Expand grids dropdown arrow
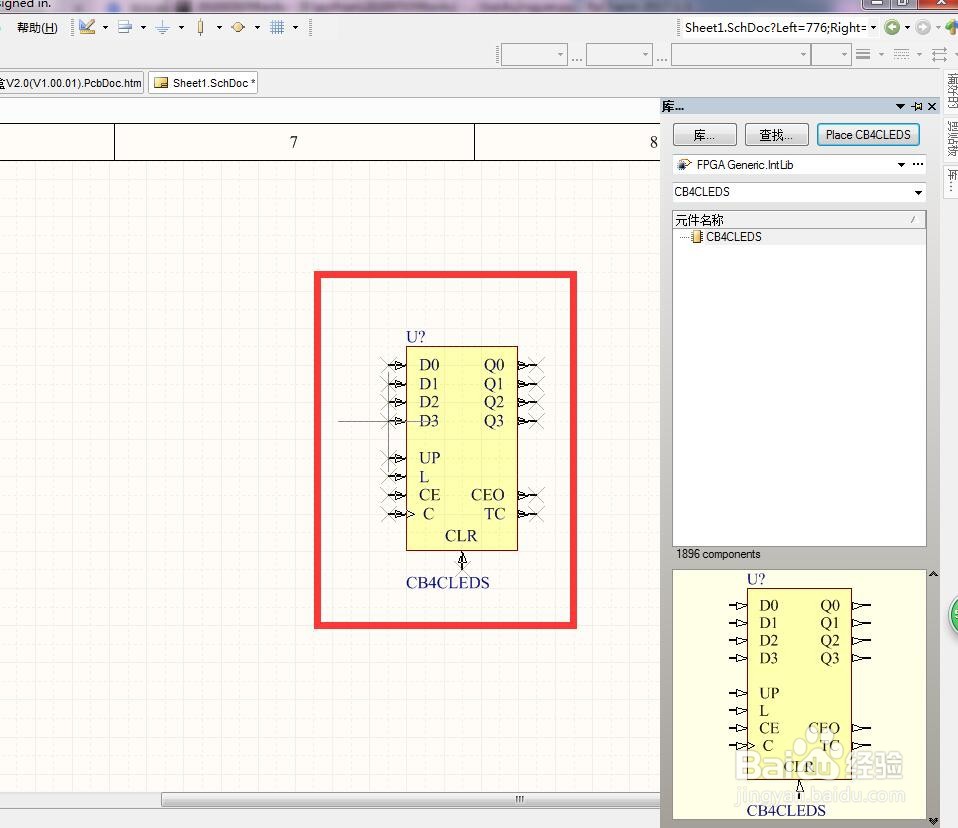Screen dimensions: 958x828 tap(295, 27)
